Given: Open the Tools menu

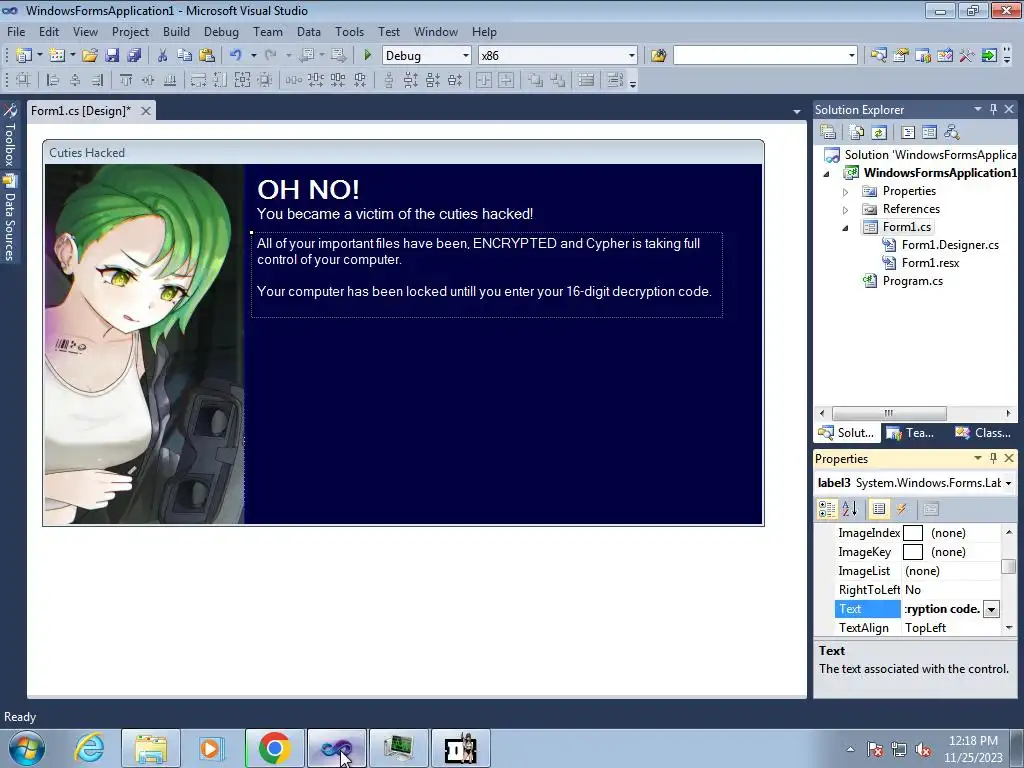Looking at the screenshot, I should (349, 31).
